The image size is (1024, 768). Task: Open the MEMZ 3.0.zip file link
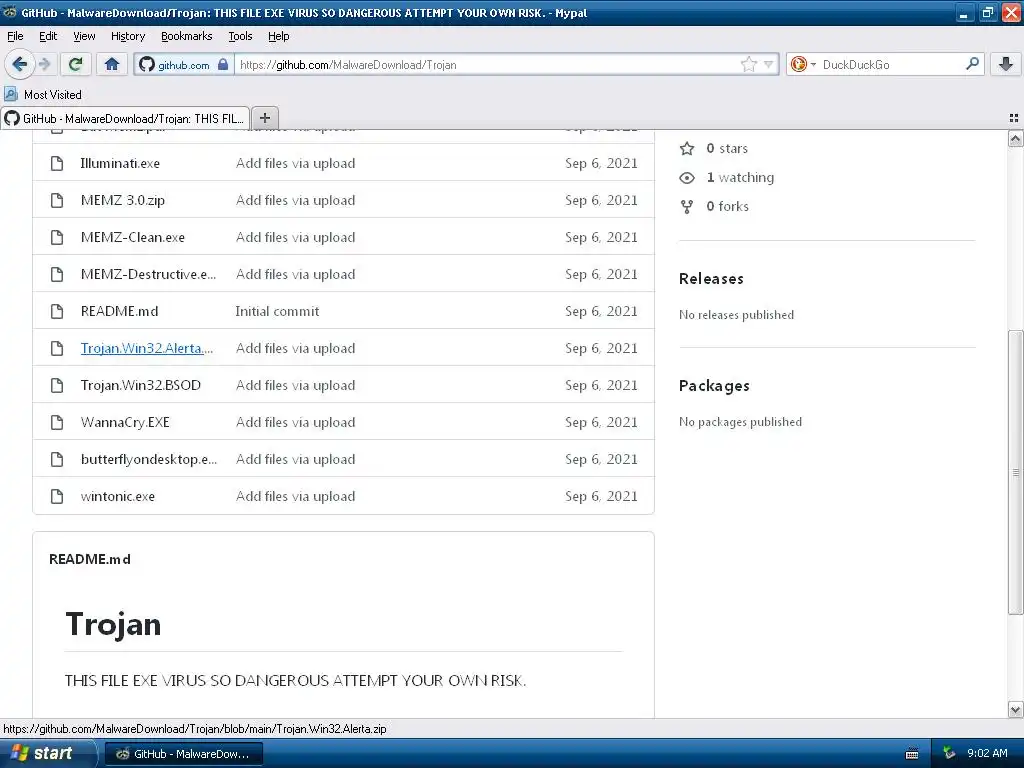[x=123, y=200]
